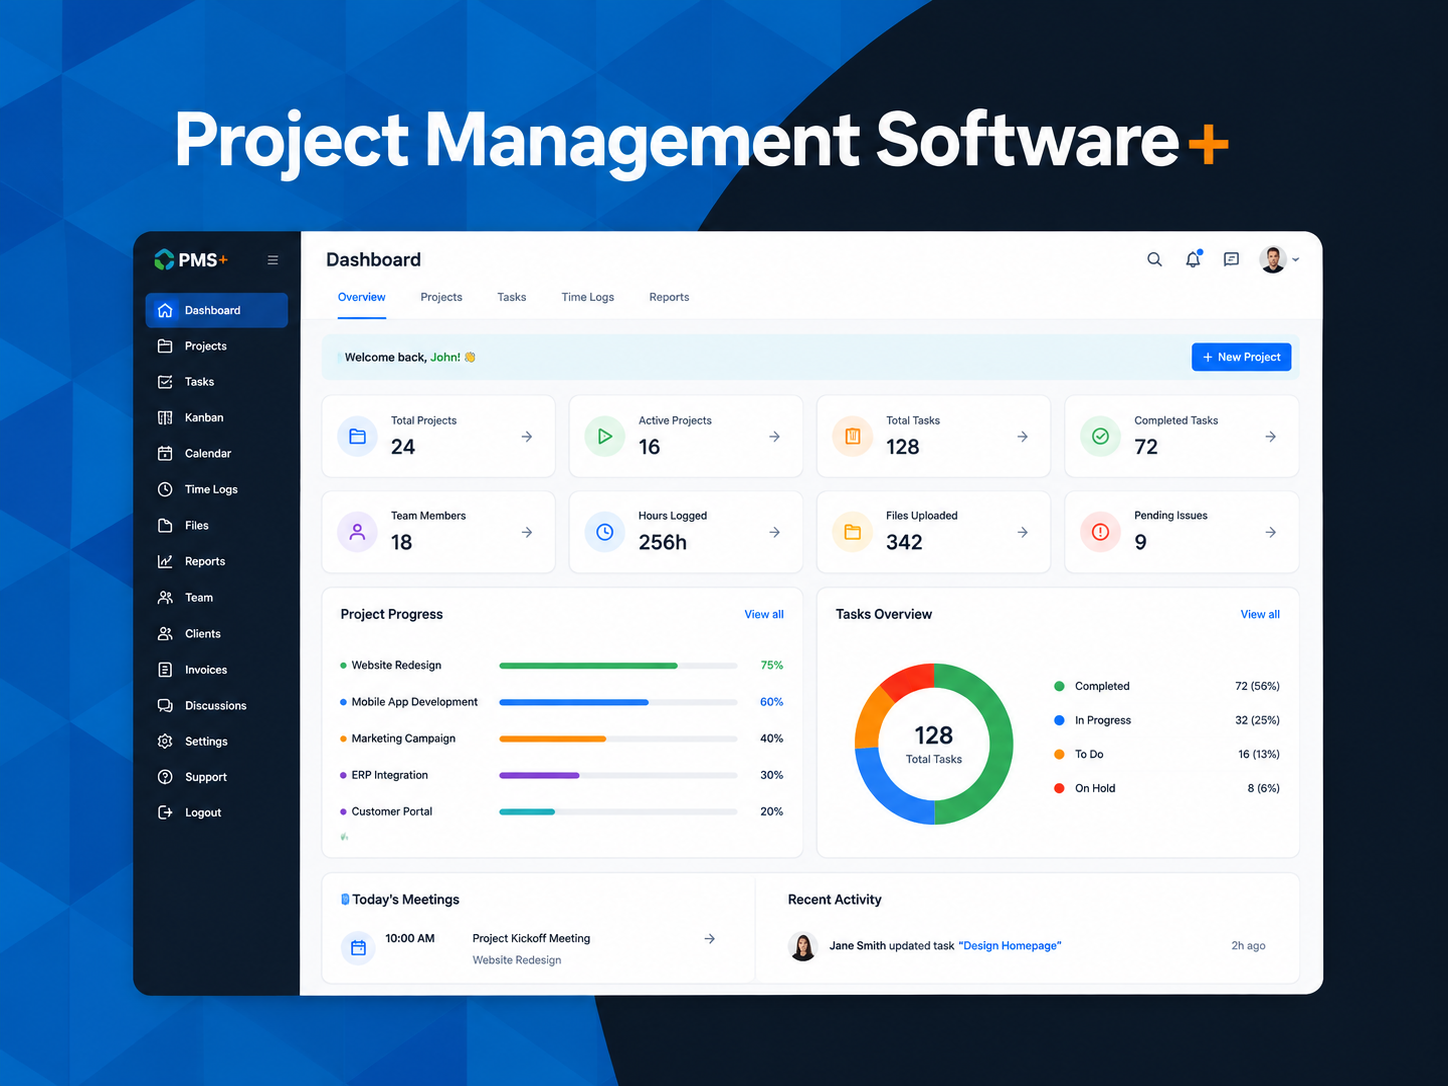Screen dimensions: 1448x1086
Task: Click the Website Redesign progress bar
Action: tap(618, 666)
